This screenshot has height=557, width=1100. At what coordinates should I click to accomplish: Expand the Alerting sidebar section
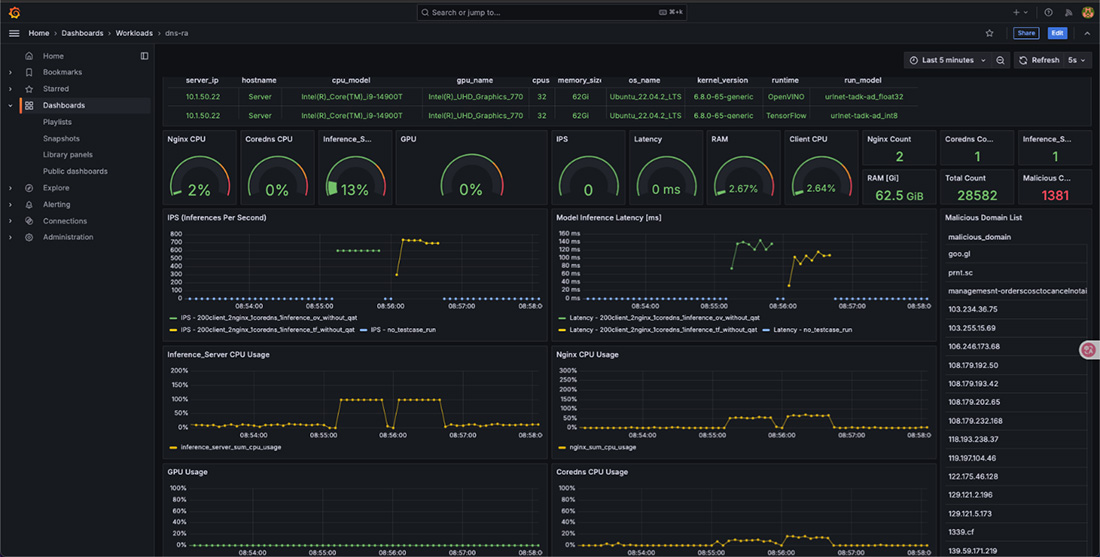click(10, 204)
